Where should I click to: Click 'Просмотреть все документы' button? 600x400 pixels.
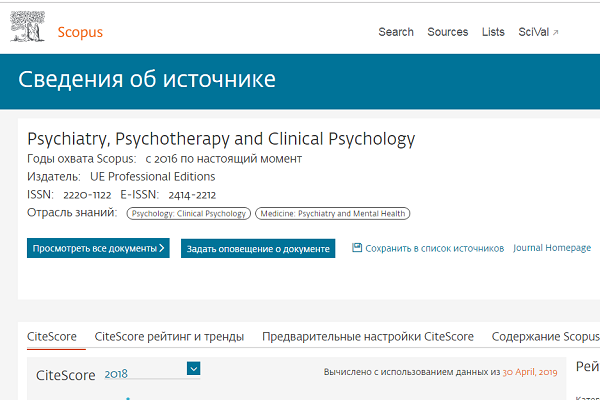98,248
